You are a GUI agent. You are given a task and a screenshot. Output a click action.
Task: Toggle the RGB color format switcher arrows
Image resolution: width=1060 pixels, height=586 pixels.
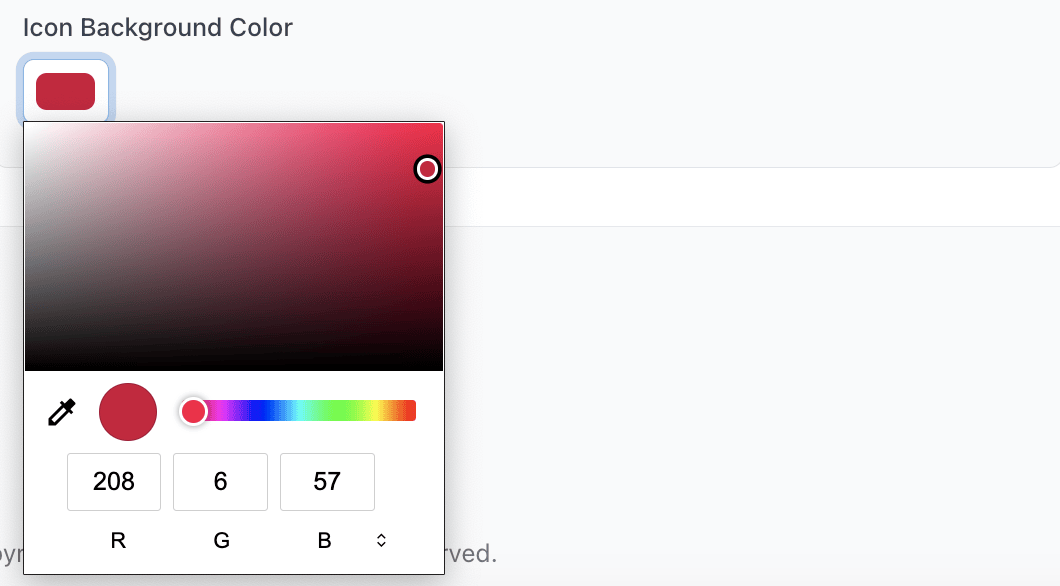point(381,540)
